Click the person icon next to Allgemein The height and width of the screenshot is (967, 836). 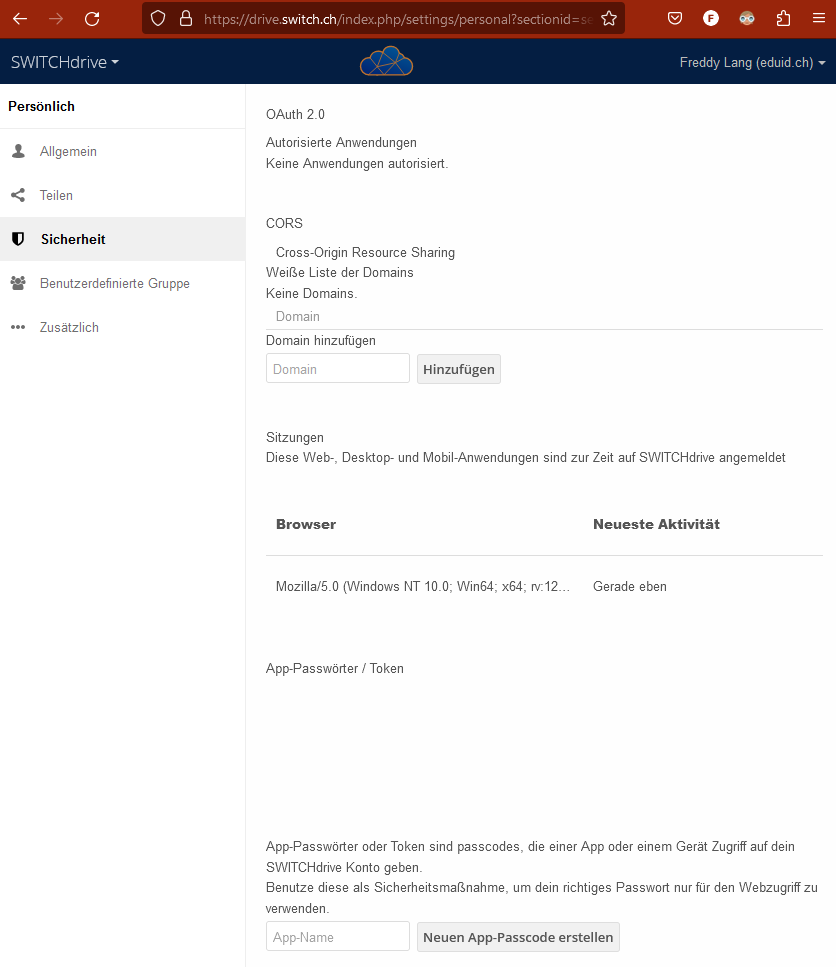18,151
